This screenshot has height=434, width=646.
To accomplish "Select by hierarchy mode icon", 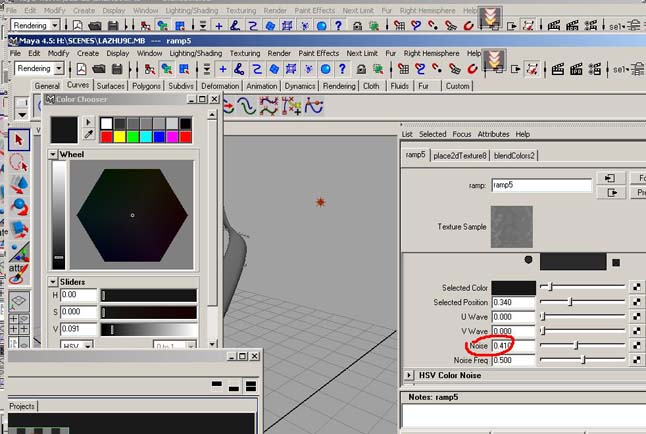I will pos(150,69).
